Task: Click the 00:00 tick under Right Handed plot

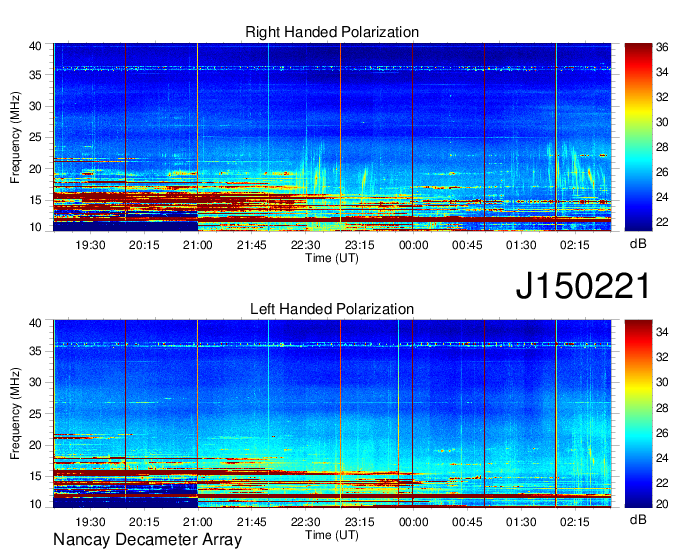Action: (x=413, y=245)
